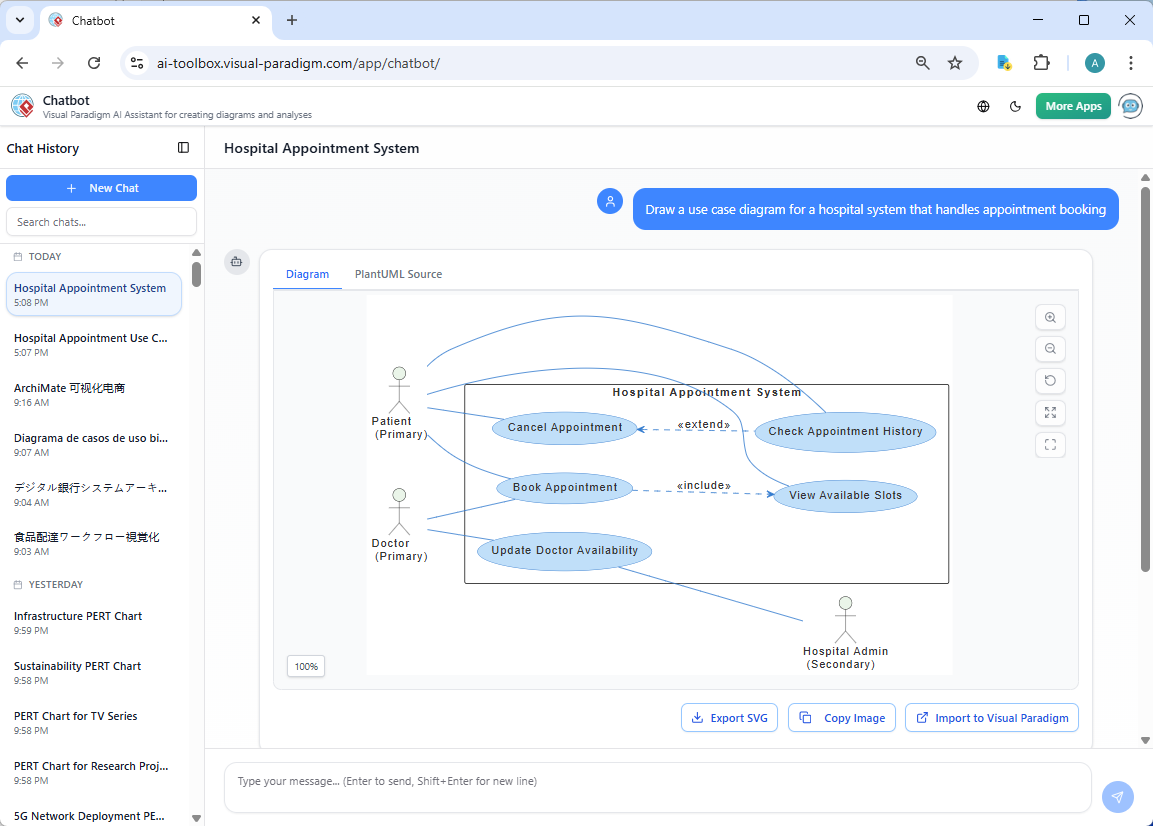Viewport: 1153px width, 826px height.
Task: Open the Chrome browser menu
Action: tap(1131, 62)
